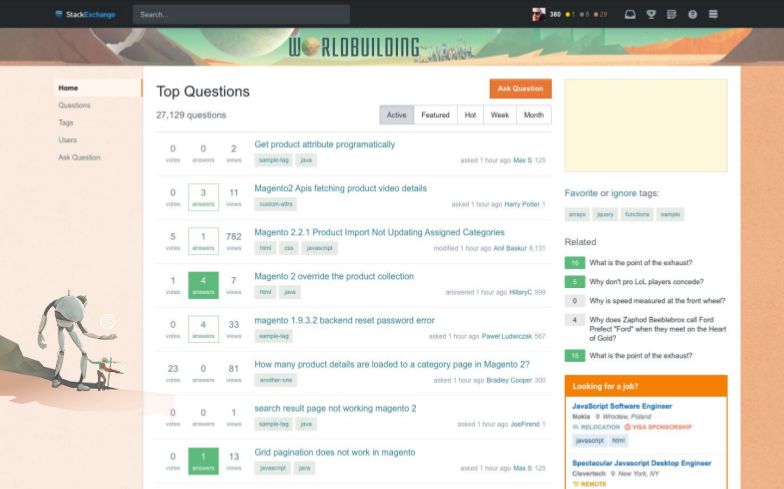Open user Anil Baskur profile link

point(510,248)
